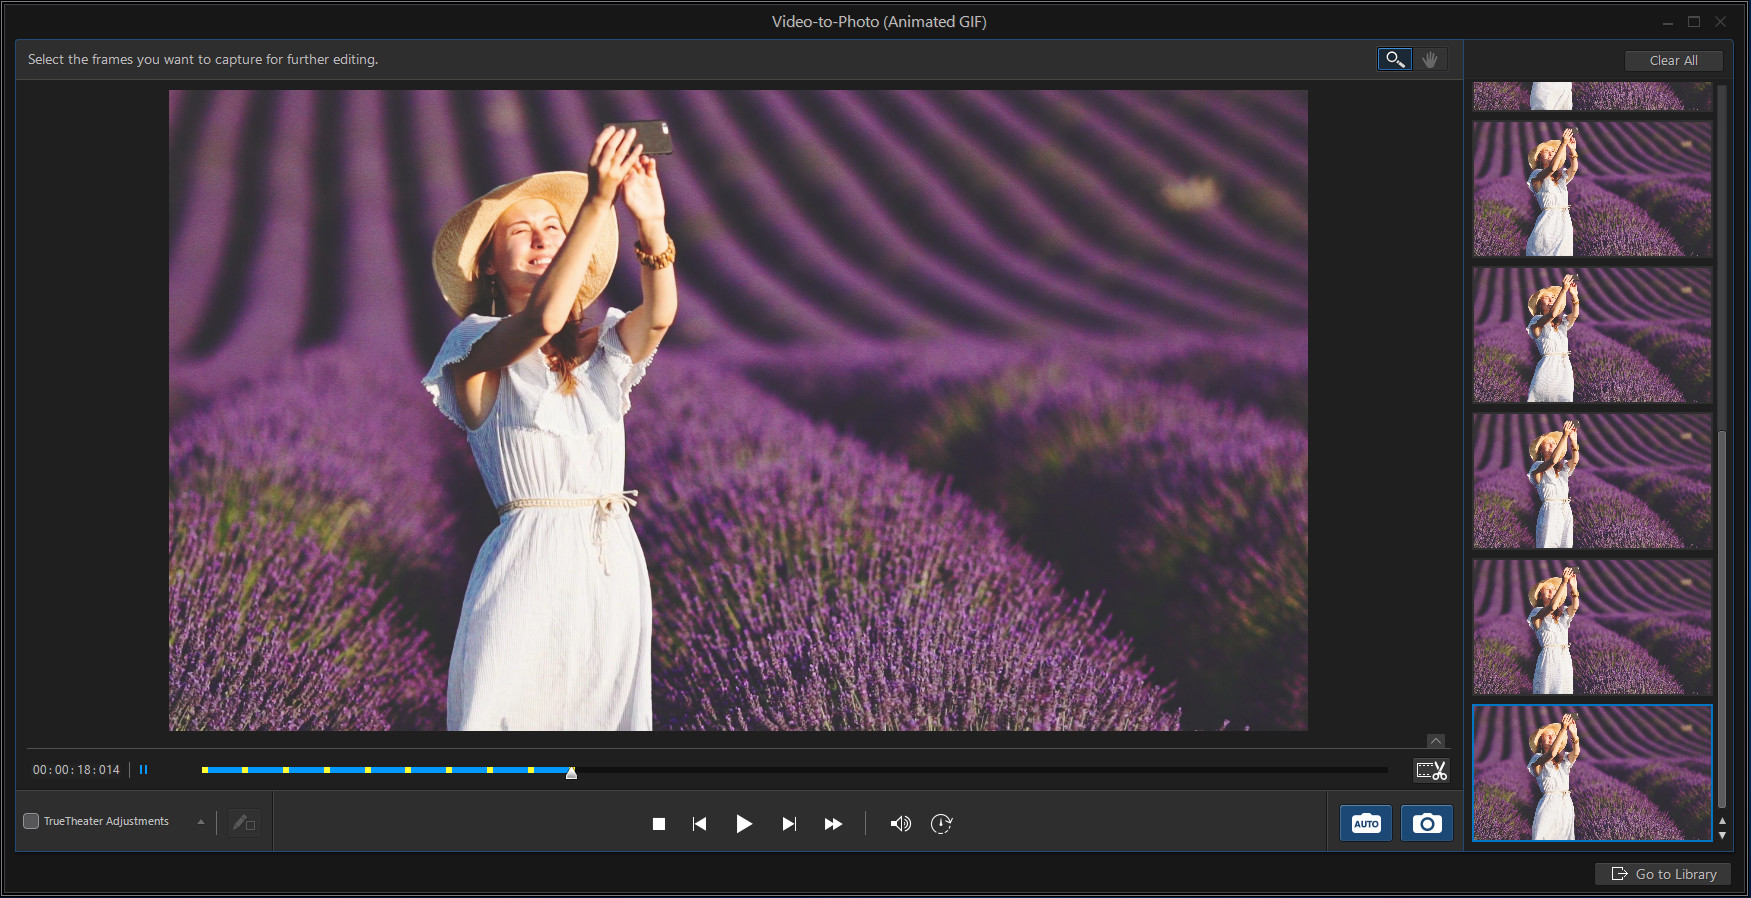Click the captured frames scrollbar
1751x898 pixels.
pos(1722,618)
